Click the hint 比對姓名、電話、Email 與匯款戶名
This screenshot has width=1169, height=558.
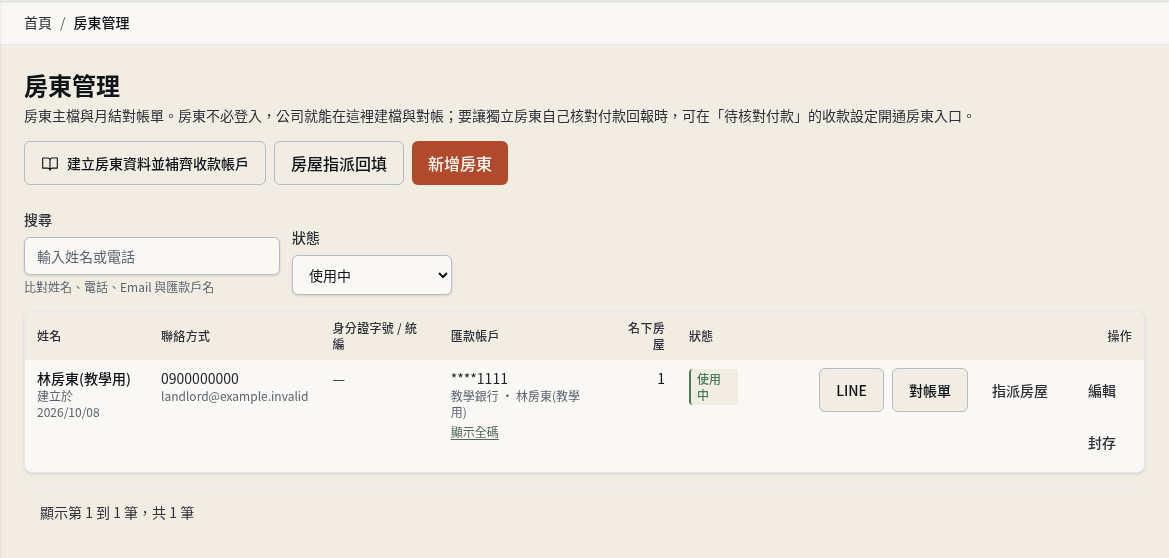pyautogui.click(x=119, y=287)
